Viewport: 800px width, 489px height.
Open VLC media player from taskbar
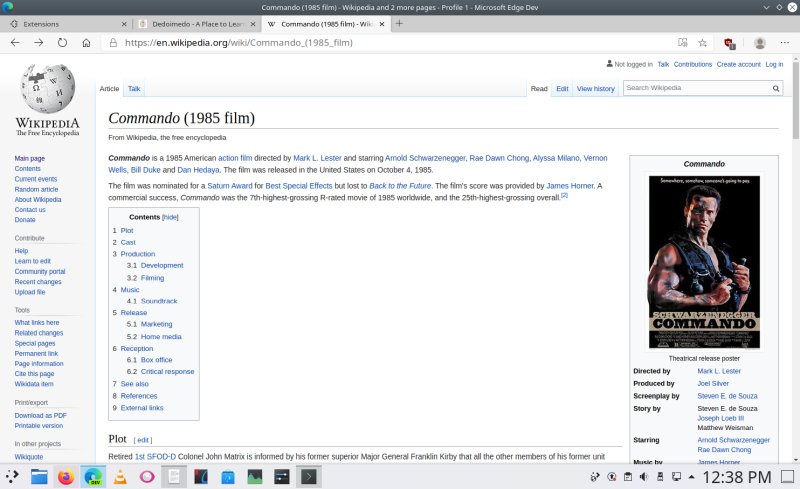pos(120,477)
